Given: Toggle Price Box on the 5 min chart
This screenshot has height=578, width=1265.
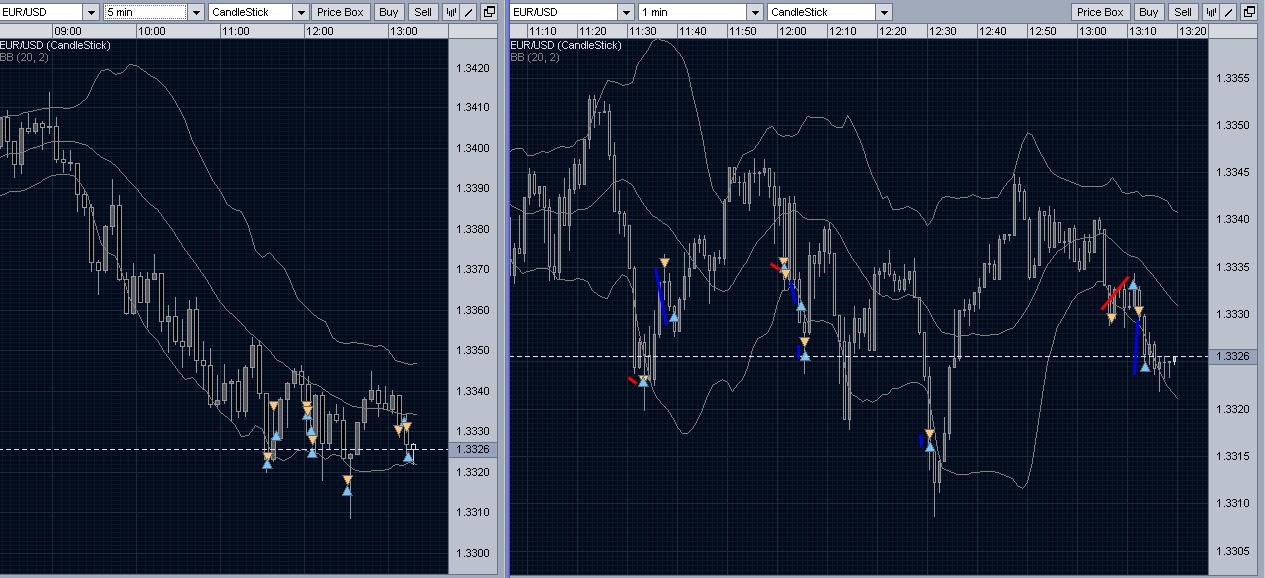Looking at the screenshot, I should pos(341,12).
